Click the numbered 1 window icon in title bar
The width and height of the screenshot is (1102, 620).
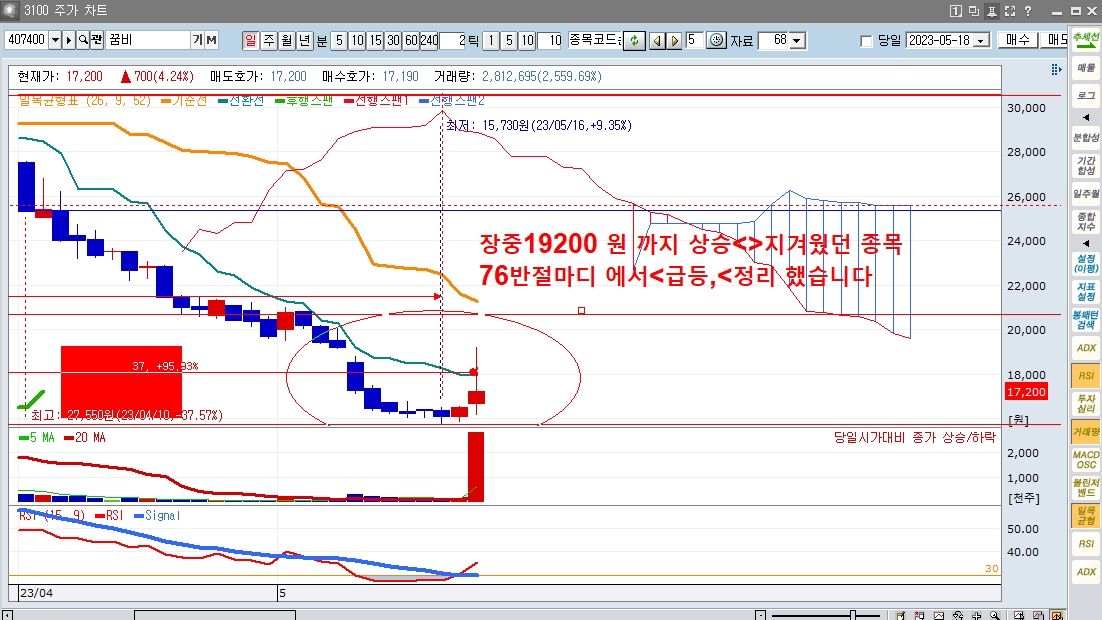coord(956,11)
